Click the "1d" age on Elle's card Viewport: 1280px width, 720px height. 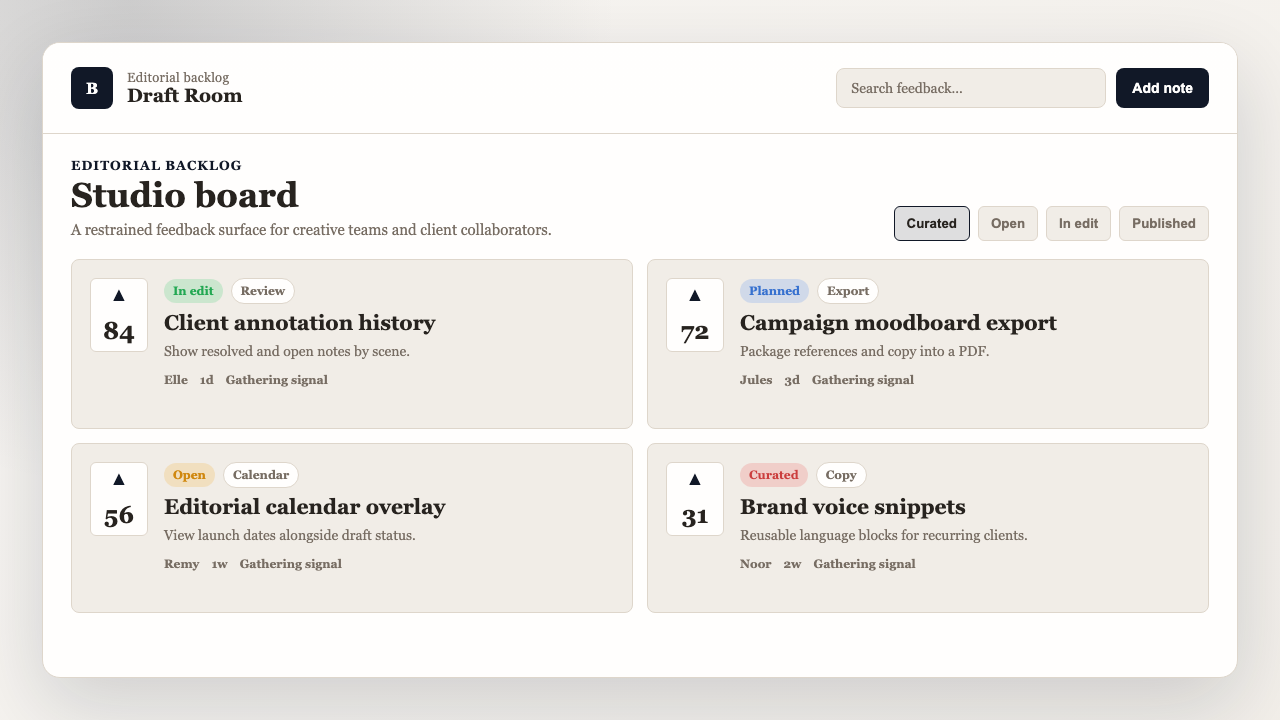coord(207,380)
